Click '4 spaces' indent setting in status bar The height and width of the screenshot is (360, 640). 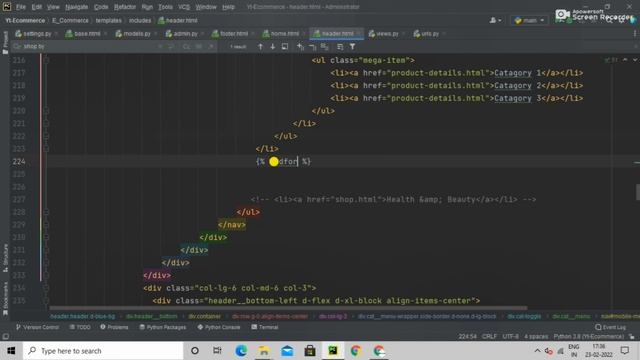(536, 337)
